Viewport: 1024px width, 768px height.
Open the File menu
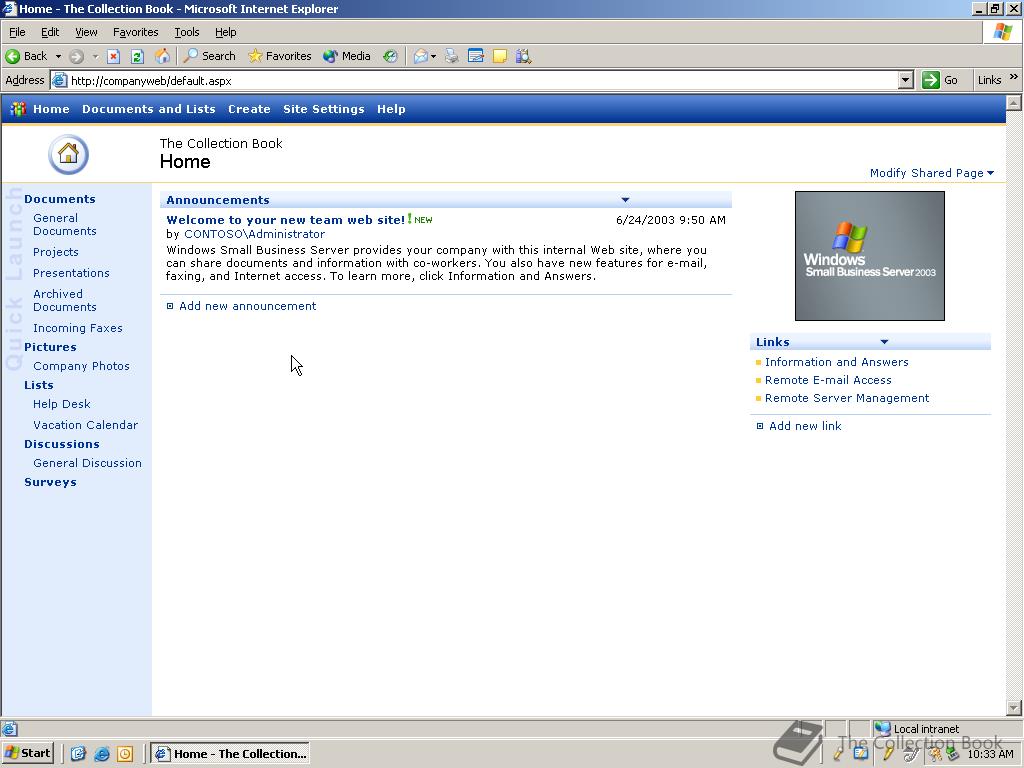17,32
